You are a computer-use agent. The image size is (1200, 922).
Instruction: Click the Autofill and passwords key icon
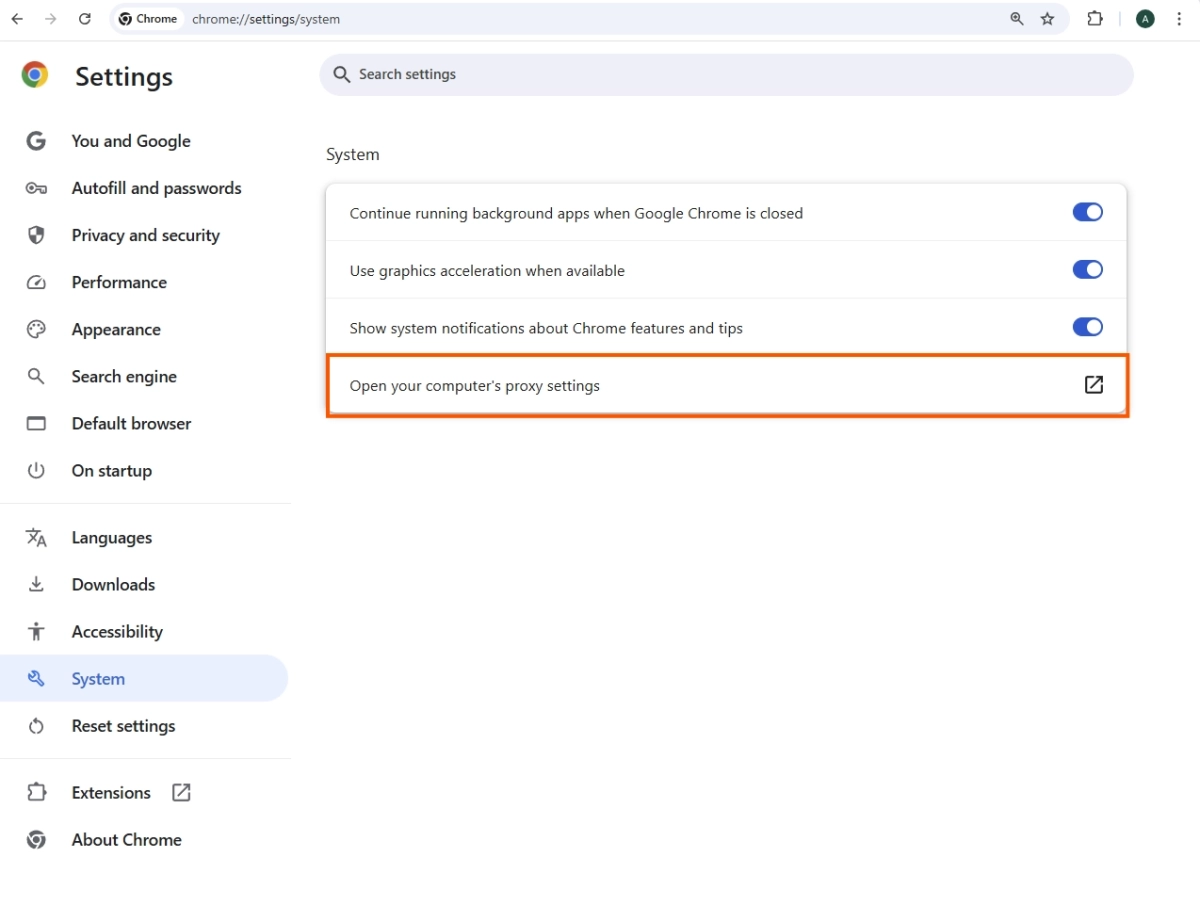[36, 188]
